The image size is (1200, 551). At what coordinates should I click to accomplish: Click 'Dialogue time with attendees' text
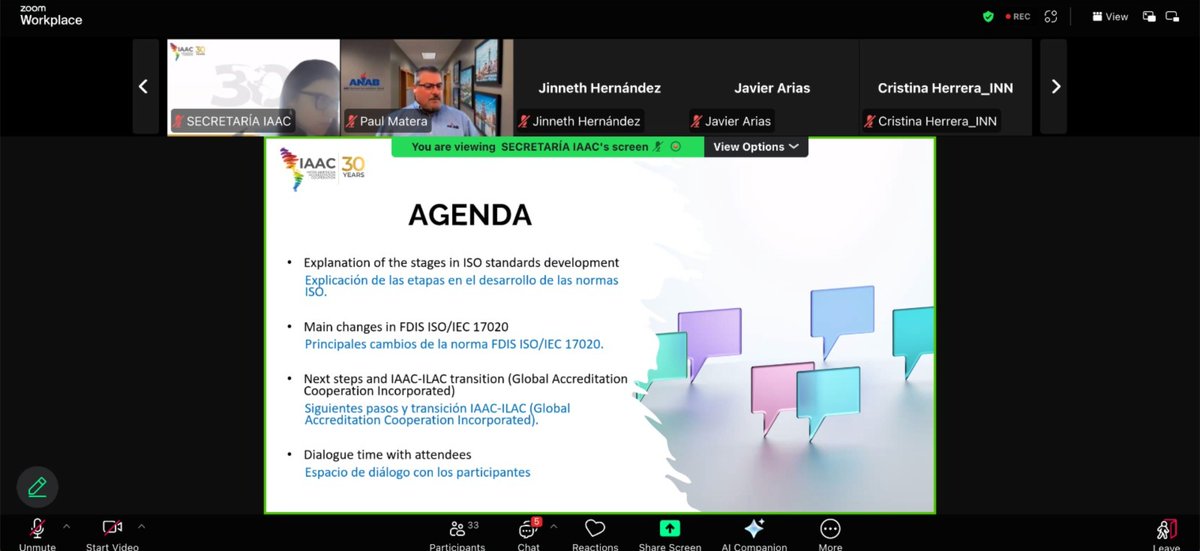tap(387, 455)
